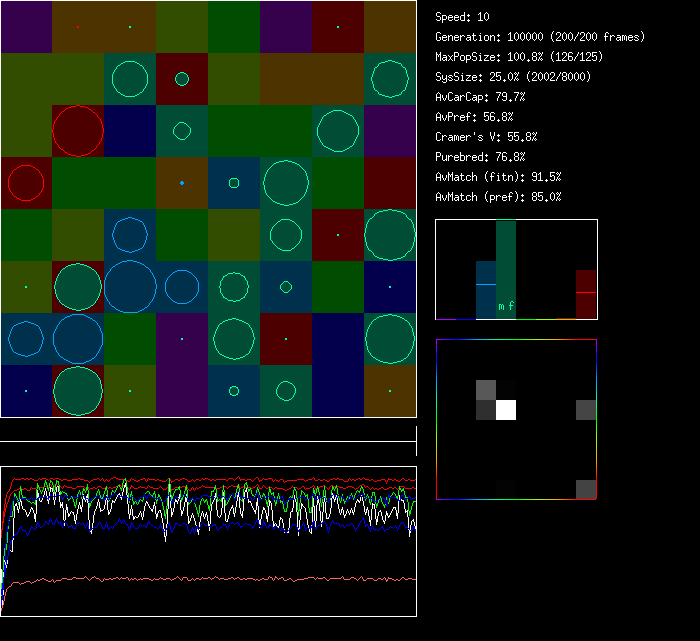Click the bottom-right gray heatmap cell
The width and height of the screenshot is (700, 641).
point(586,489)
